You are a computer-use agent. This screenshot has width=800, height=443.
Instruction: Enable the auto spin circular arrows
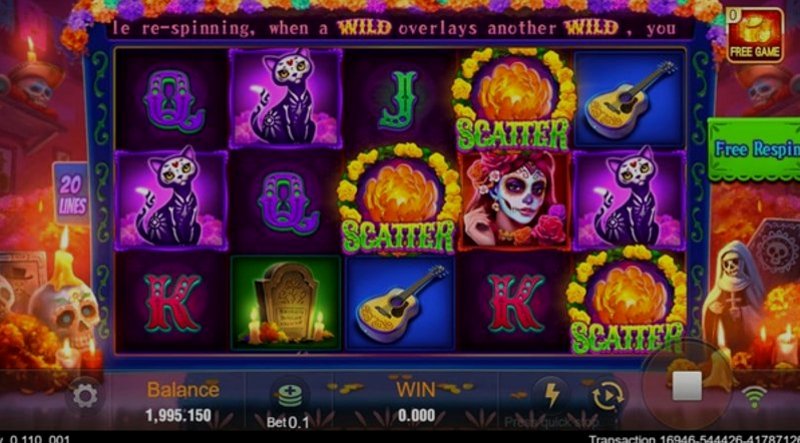pos(608,396)
